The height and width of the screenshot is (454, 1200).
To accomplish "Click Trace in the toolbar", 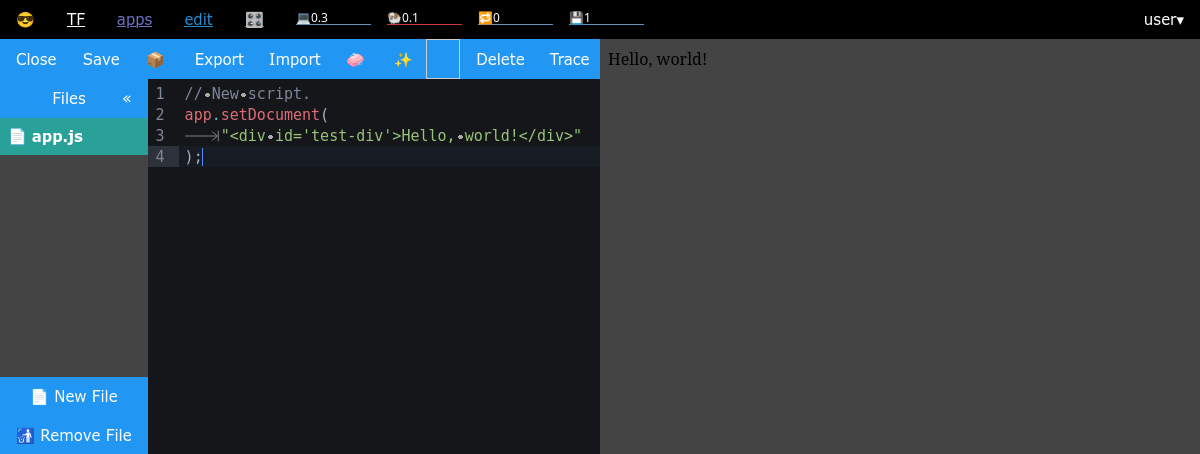I will [x=569, y=59].
